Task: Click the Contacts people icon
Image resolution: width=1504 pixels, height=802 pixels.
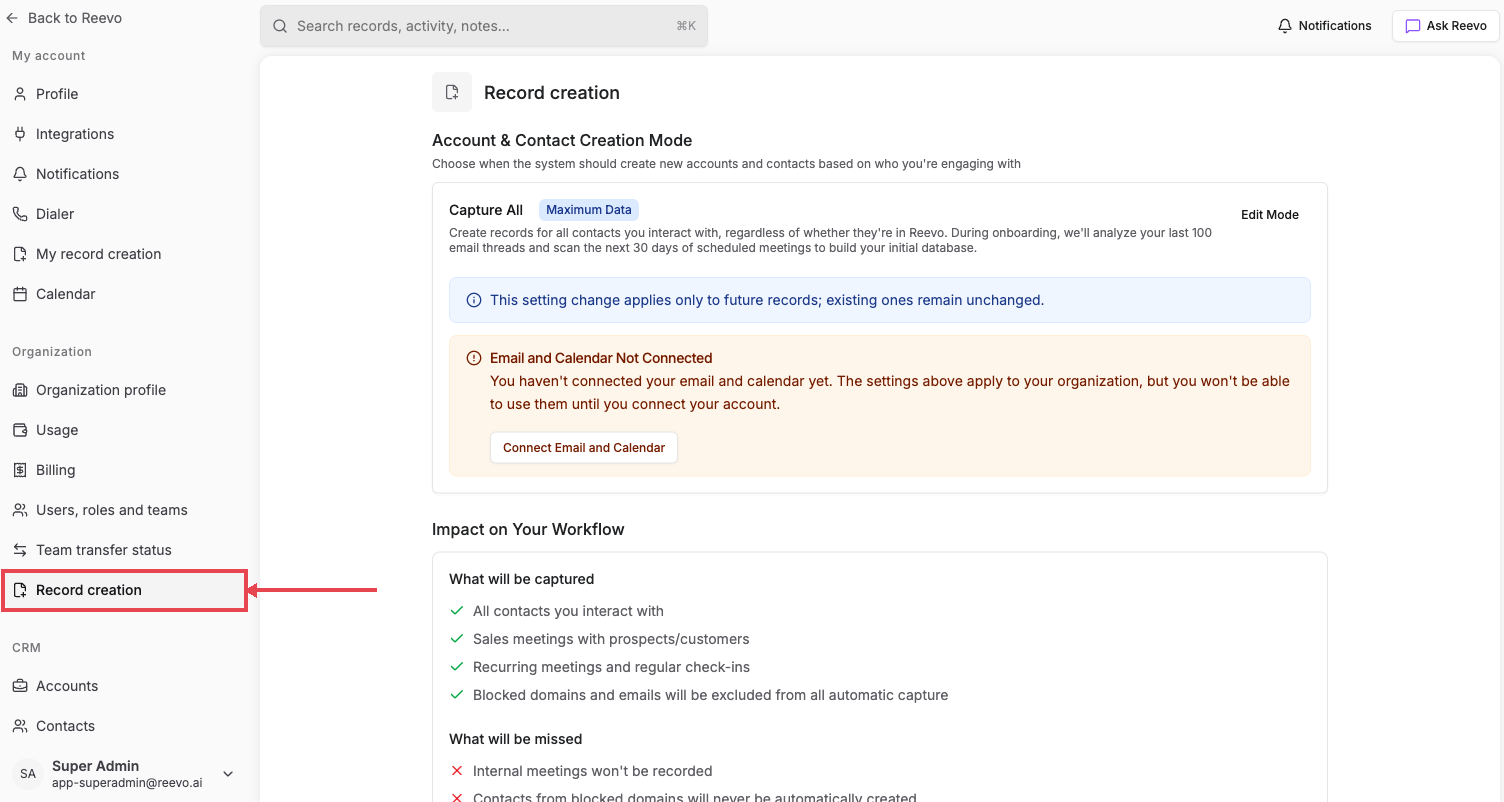Action: pos(20,726)
